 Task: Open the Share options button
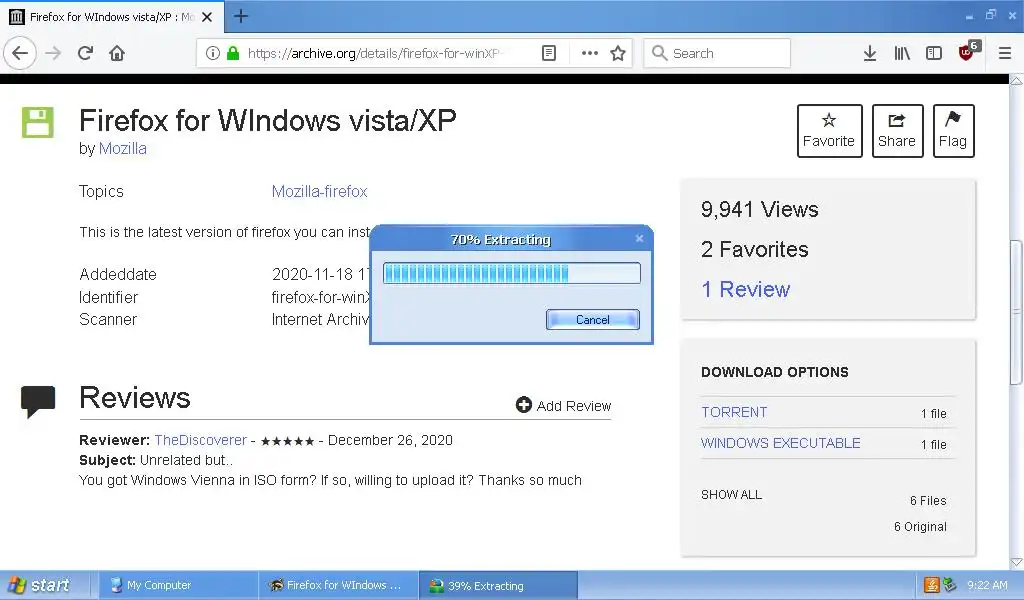point(897,131)
